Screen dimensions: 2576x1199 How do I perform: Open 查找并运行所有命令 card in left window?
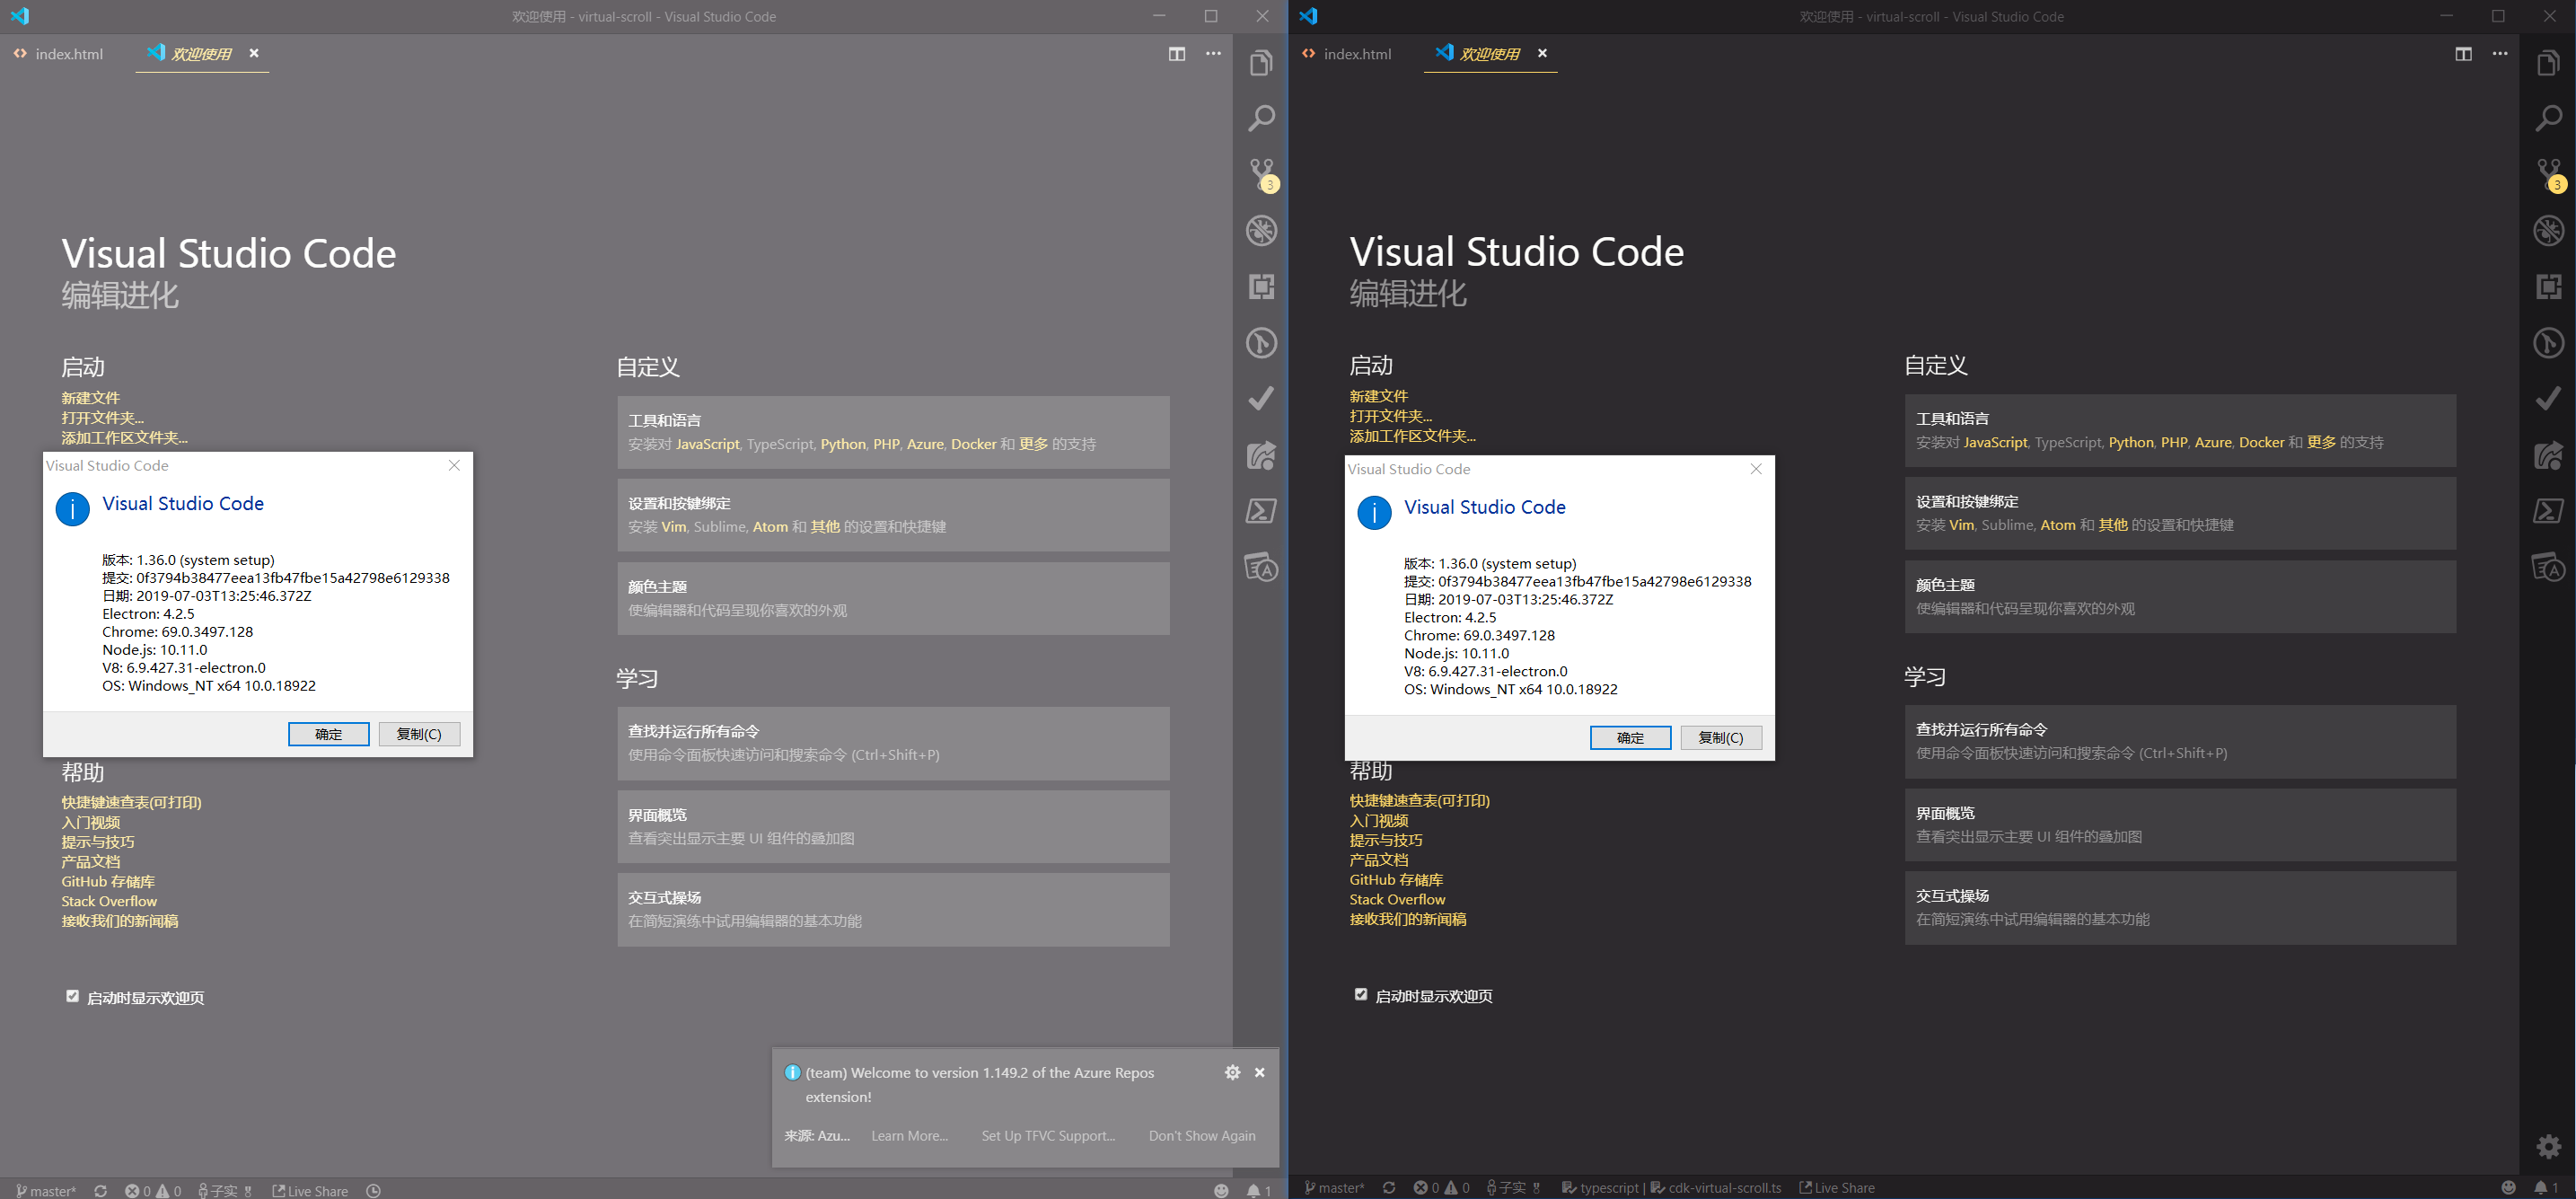click(893, 743)
